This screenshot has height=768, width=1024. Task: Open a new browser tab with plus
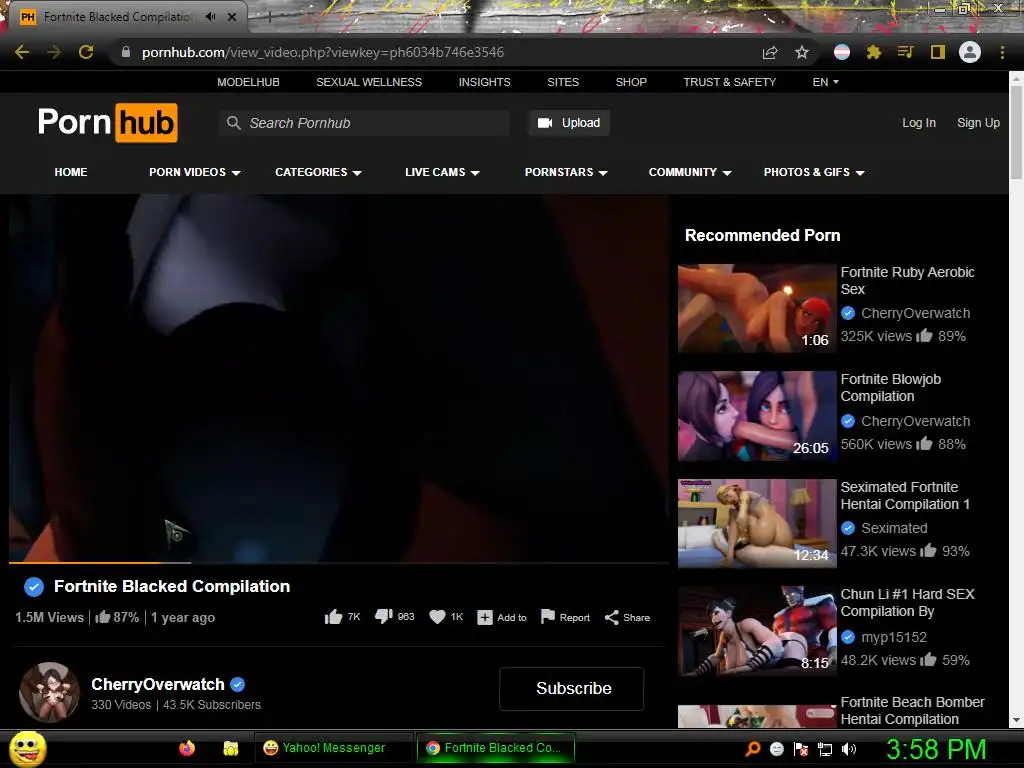coord(269,17)
